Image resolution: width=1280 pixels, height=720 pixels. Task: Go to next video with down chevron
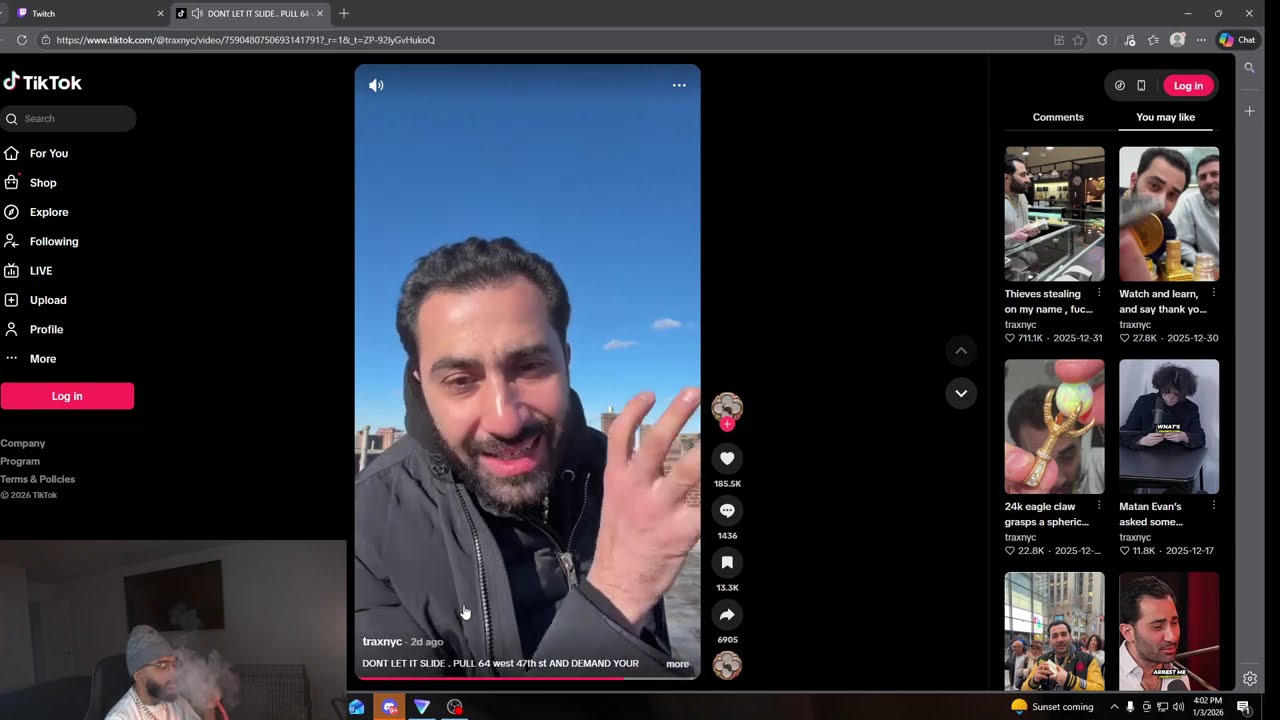961,393
